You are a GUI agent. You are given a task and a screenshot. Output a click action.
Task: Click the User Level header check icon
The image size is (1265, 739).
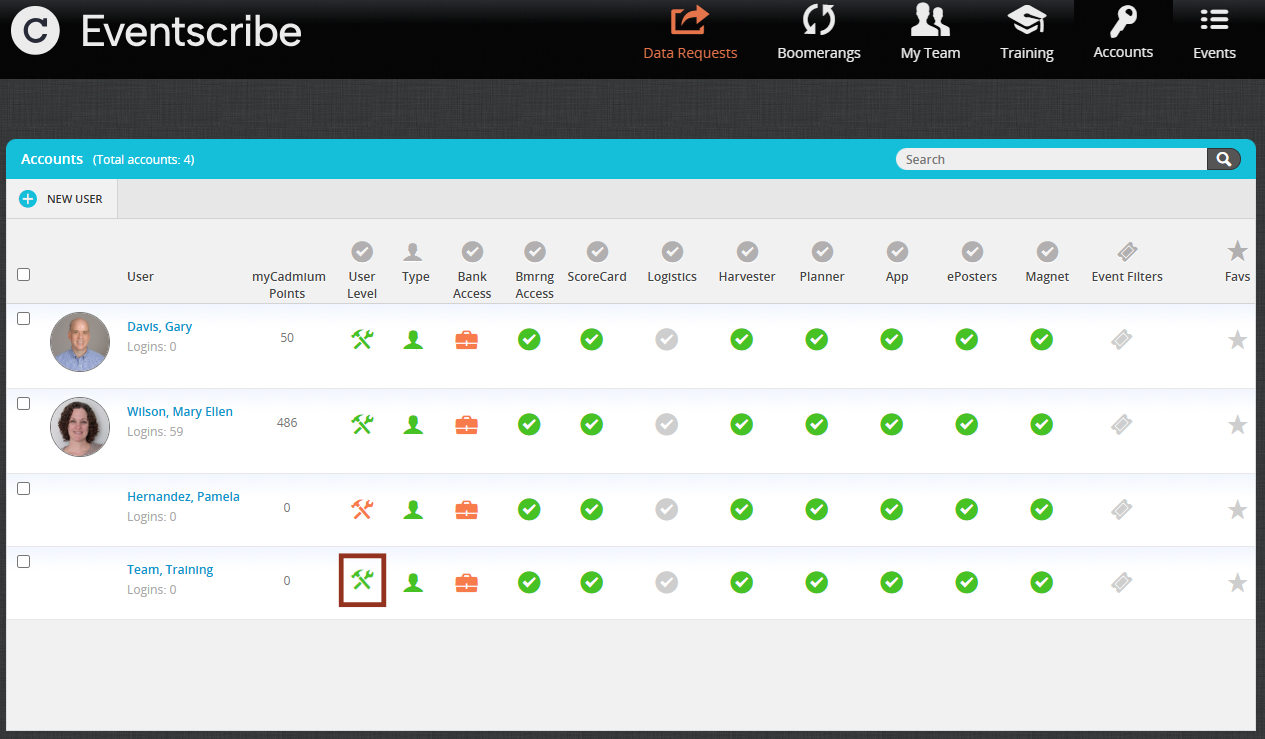362,251
